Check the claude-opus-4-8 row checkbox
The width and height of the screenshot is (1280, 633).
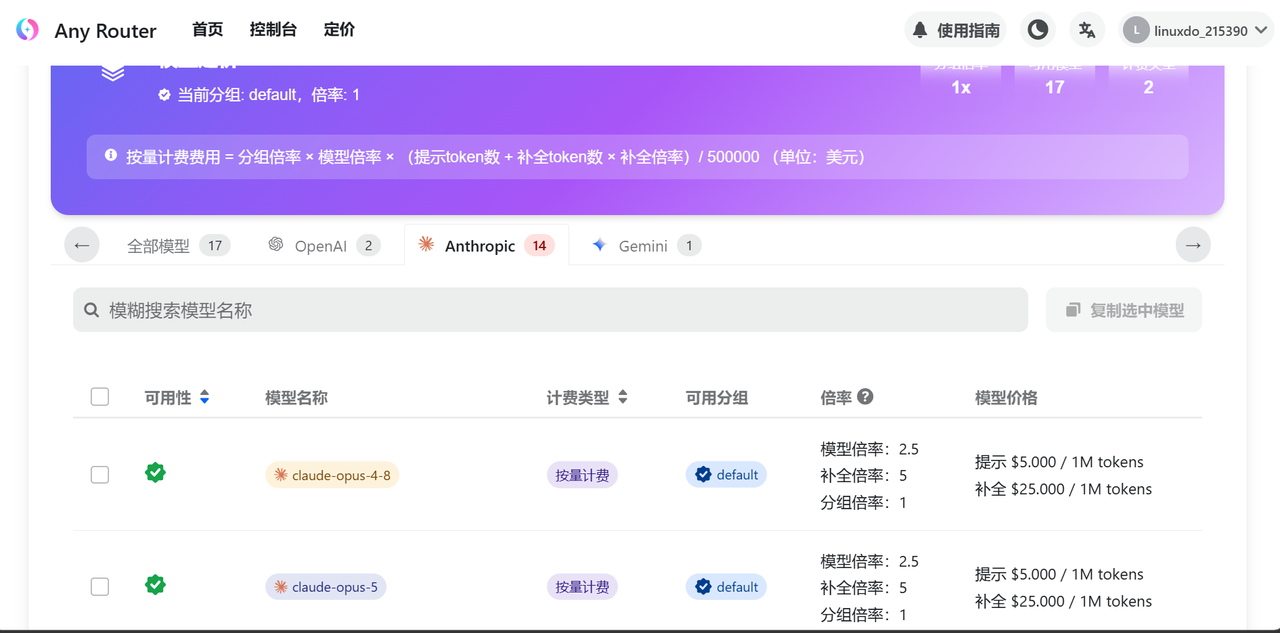100,474
